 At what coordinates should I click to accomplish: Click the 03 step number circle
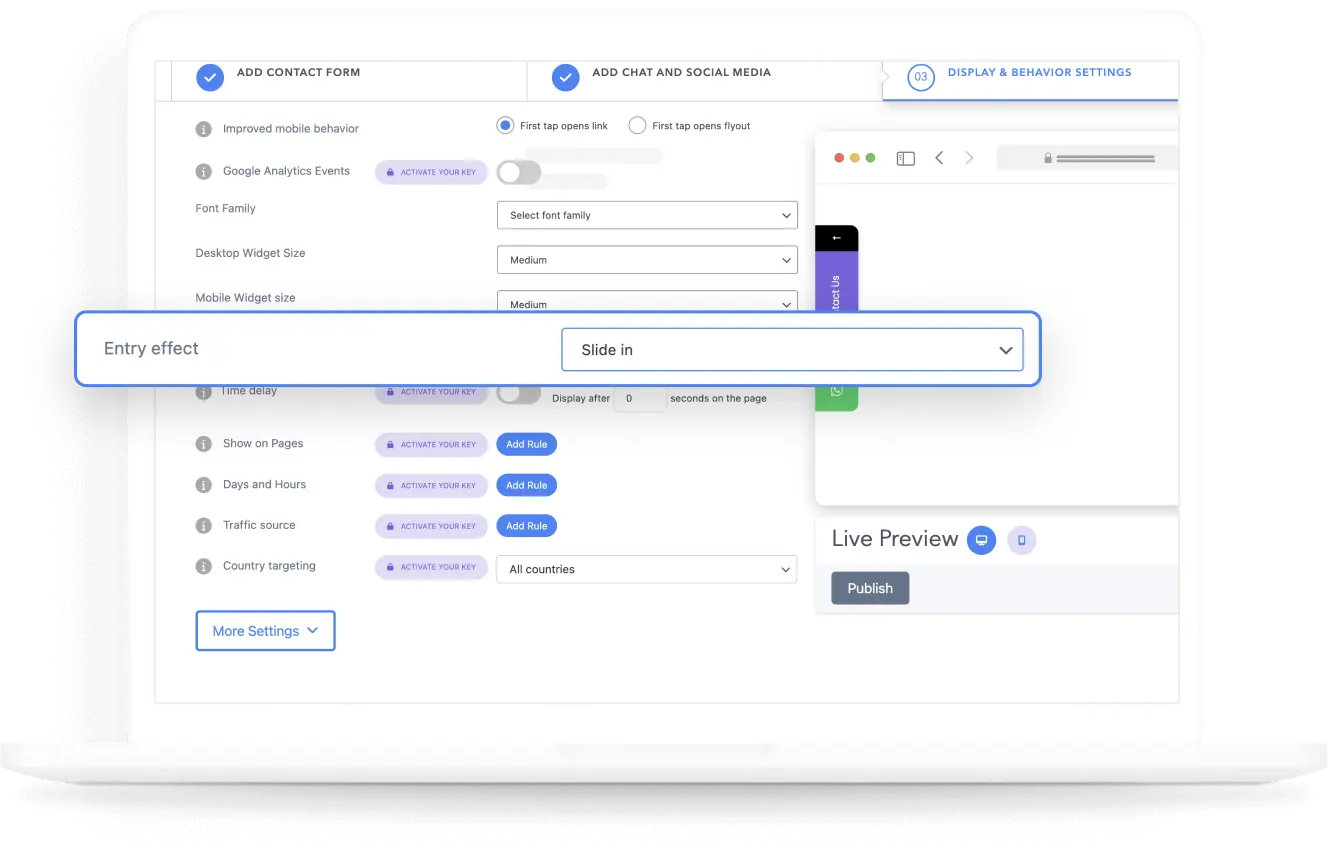(x=920, y=77)
